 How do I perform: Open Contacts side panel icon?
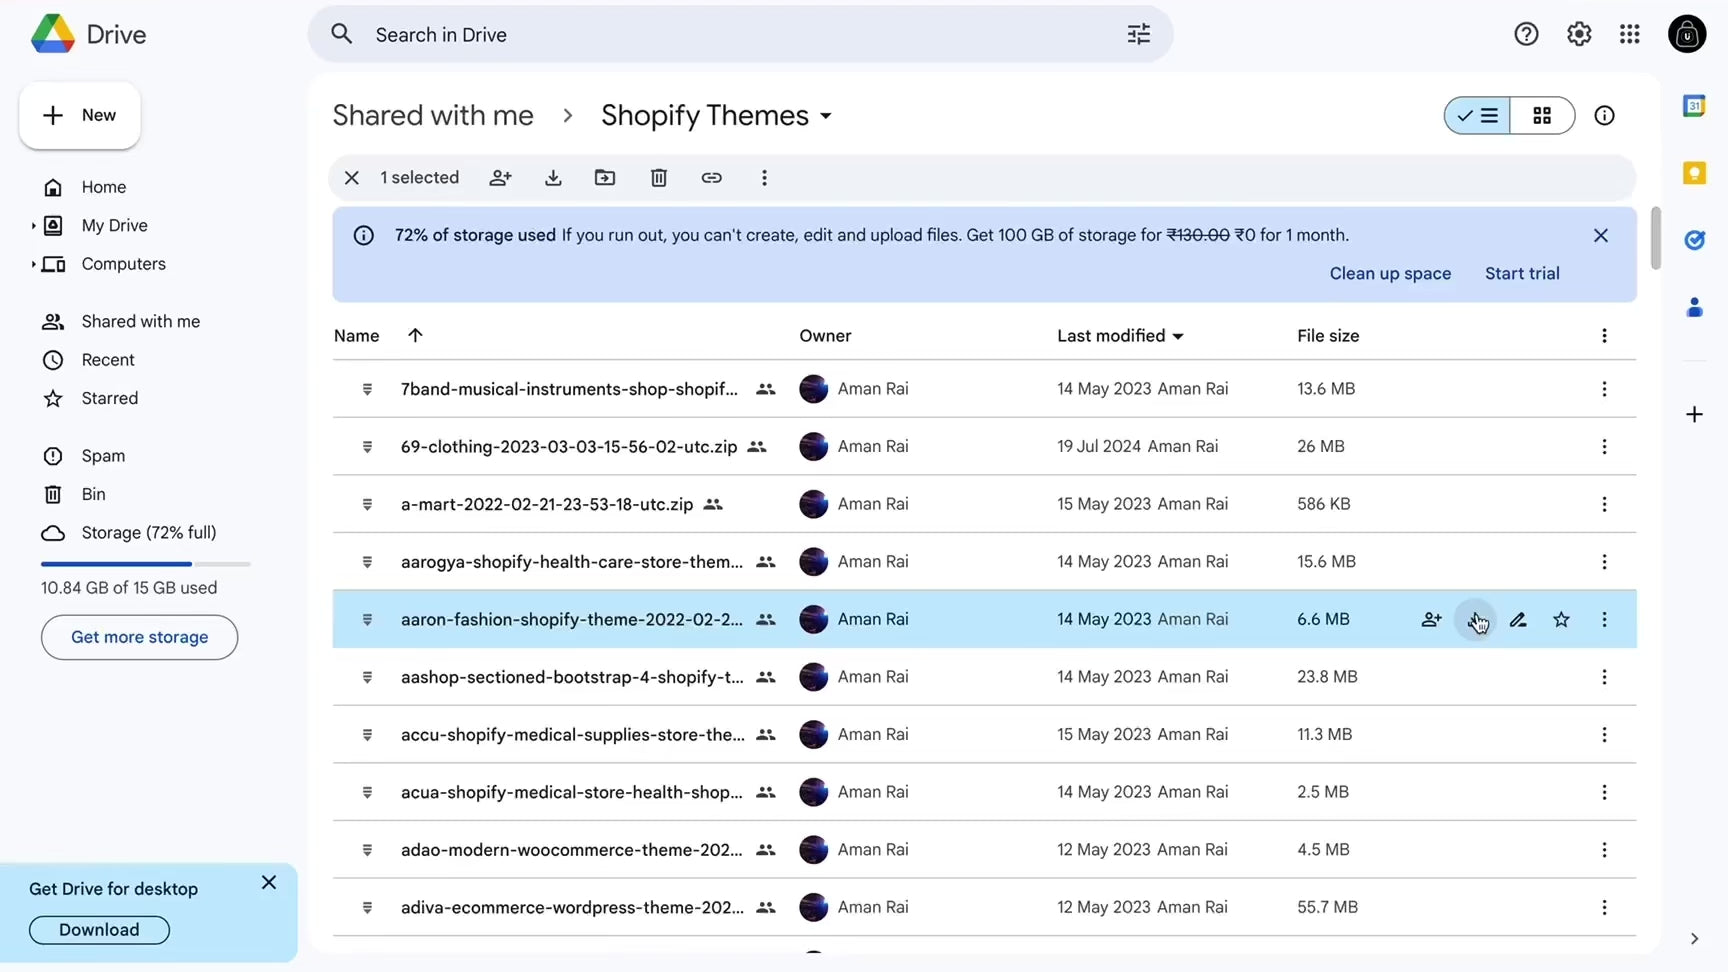click(1694, 307)
